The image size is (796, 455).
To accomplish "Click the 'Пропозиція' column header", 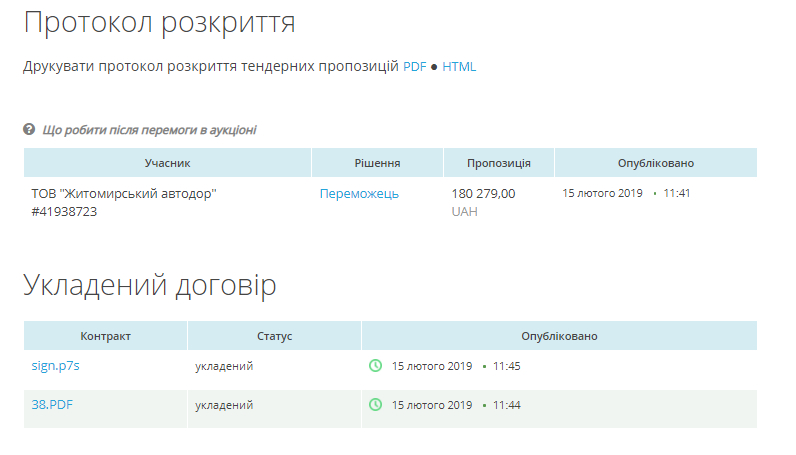I will [498, 163].
